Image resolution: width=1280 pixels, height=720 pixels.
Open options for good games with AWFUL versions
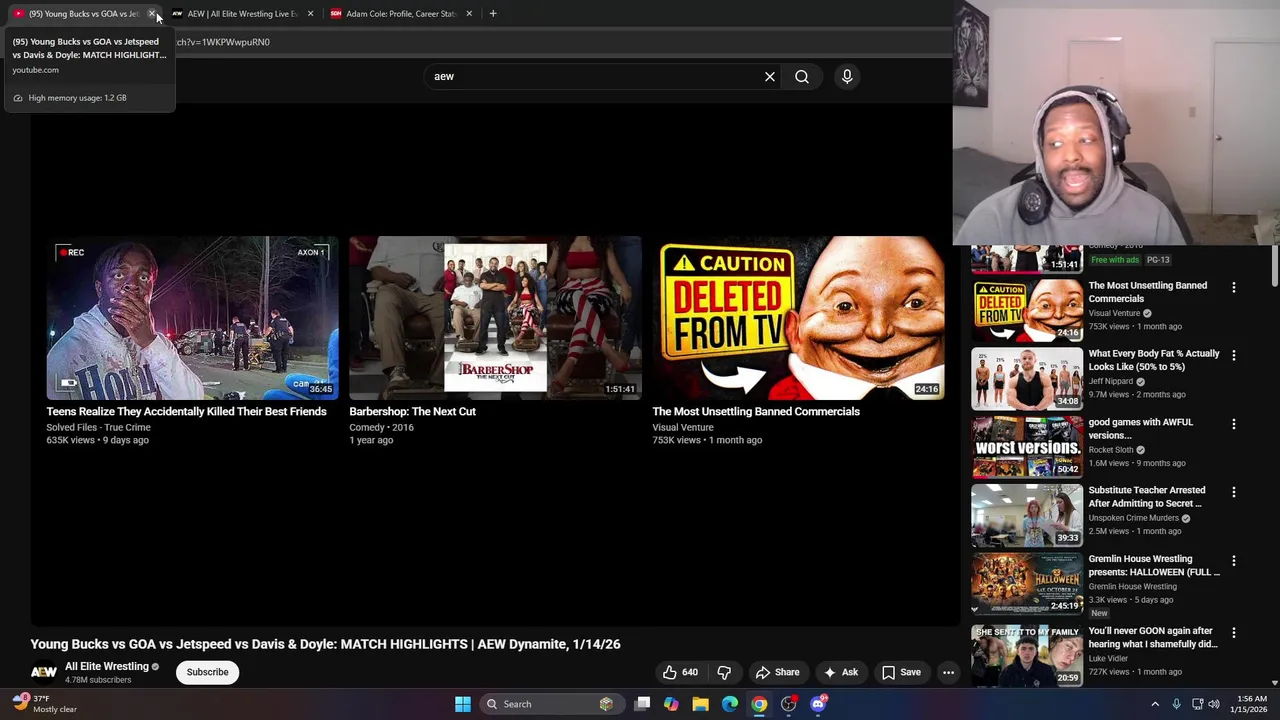(x=1233, y=424)
